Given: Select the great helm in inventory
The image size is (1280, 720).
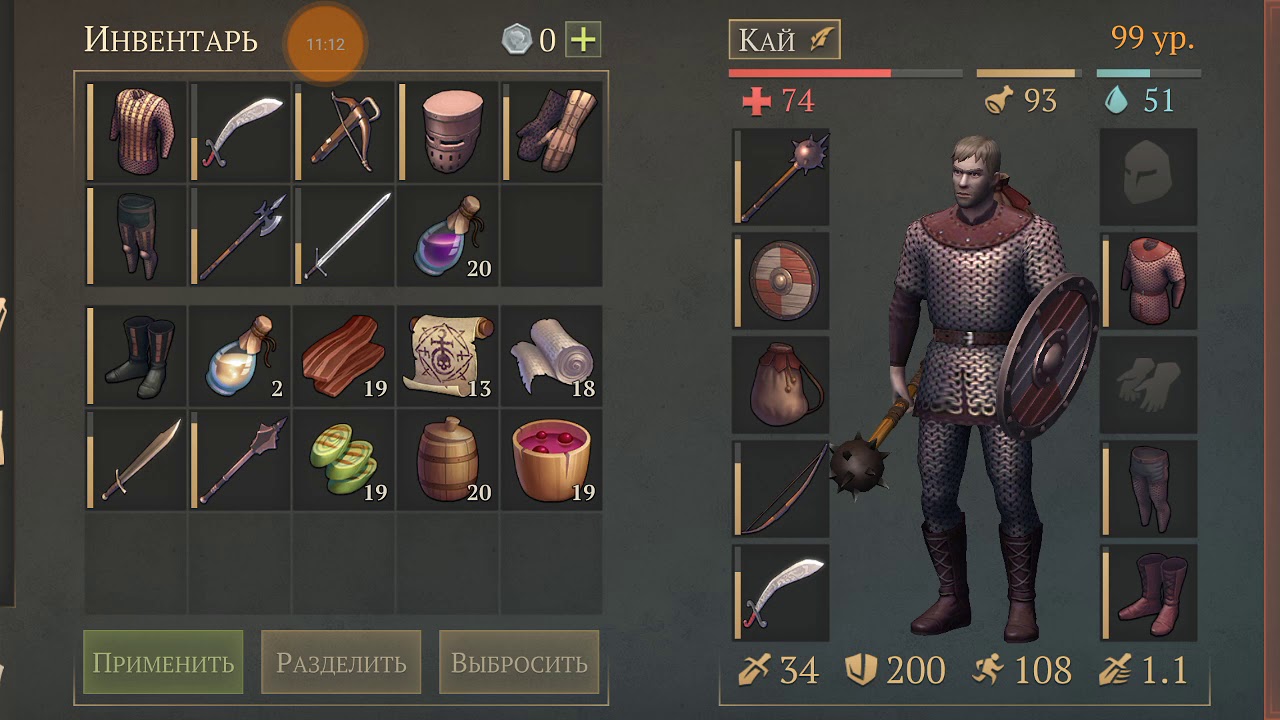Looking at the screenshot, I should tap(448, 131).
